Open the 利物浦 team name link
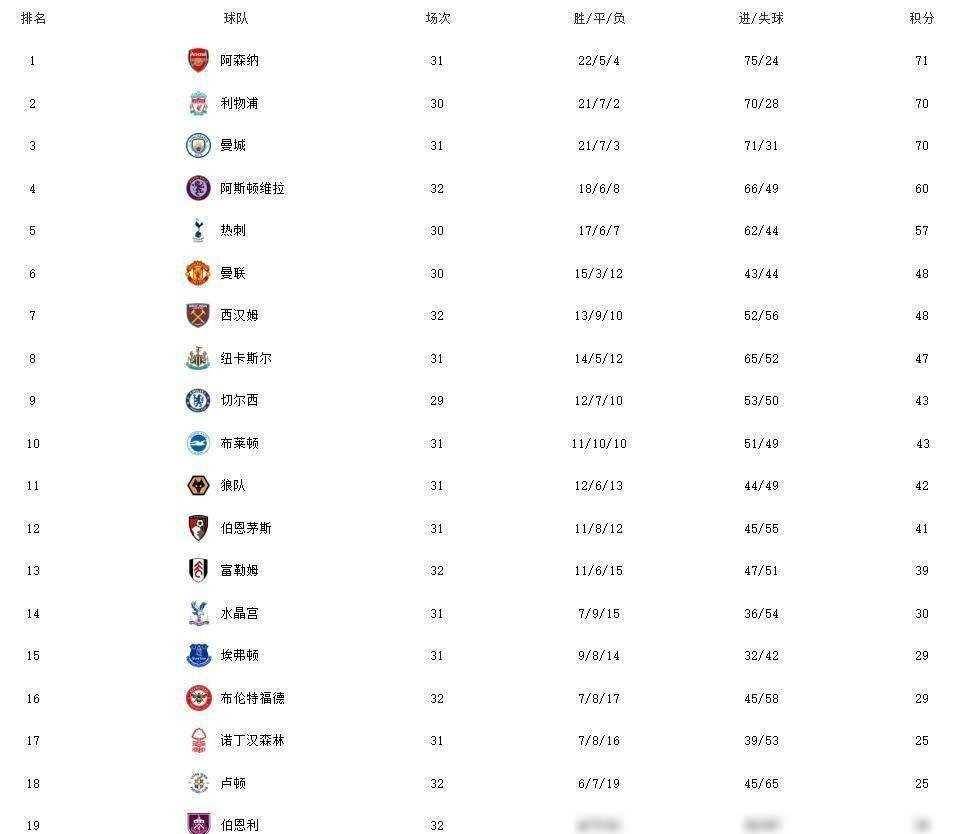This screenshot has height=834, width=953. coord(240,103)
